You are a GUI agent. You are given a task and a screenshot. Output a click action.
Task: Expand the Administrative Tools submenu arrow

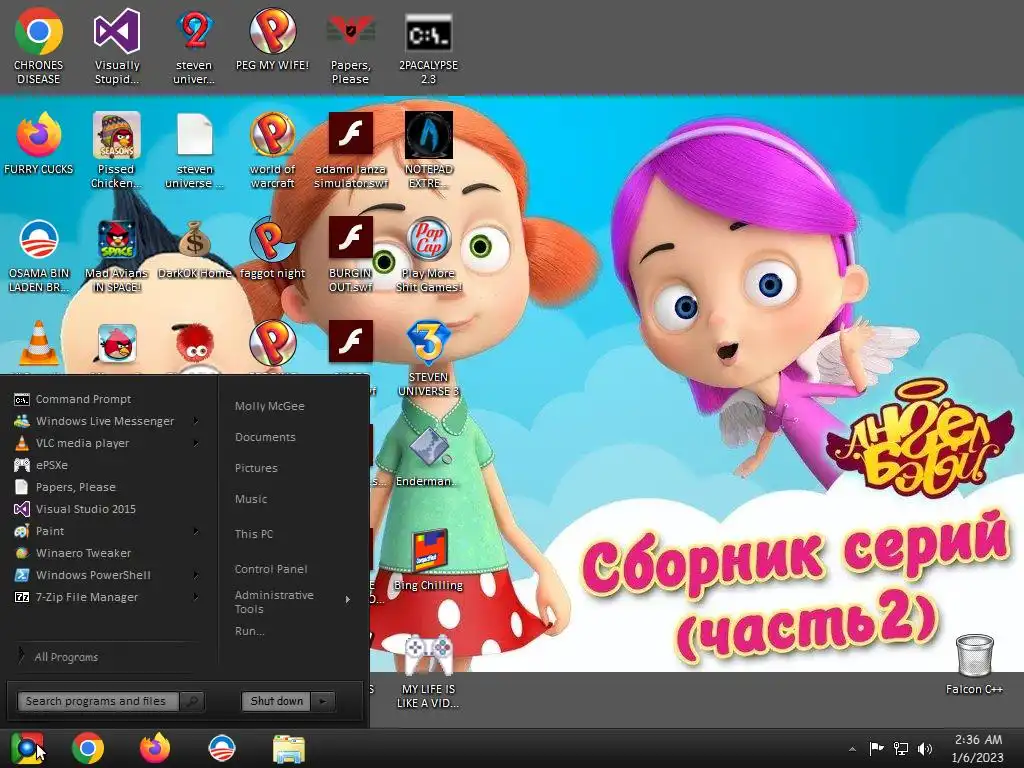pos(347,599)
